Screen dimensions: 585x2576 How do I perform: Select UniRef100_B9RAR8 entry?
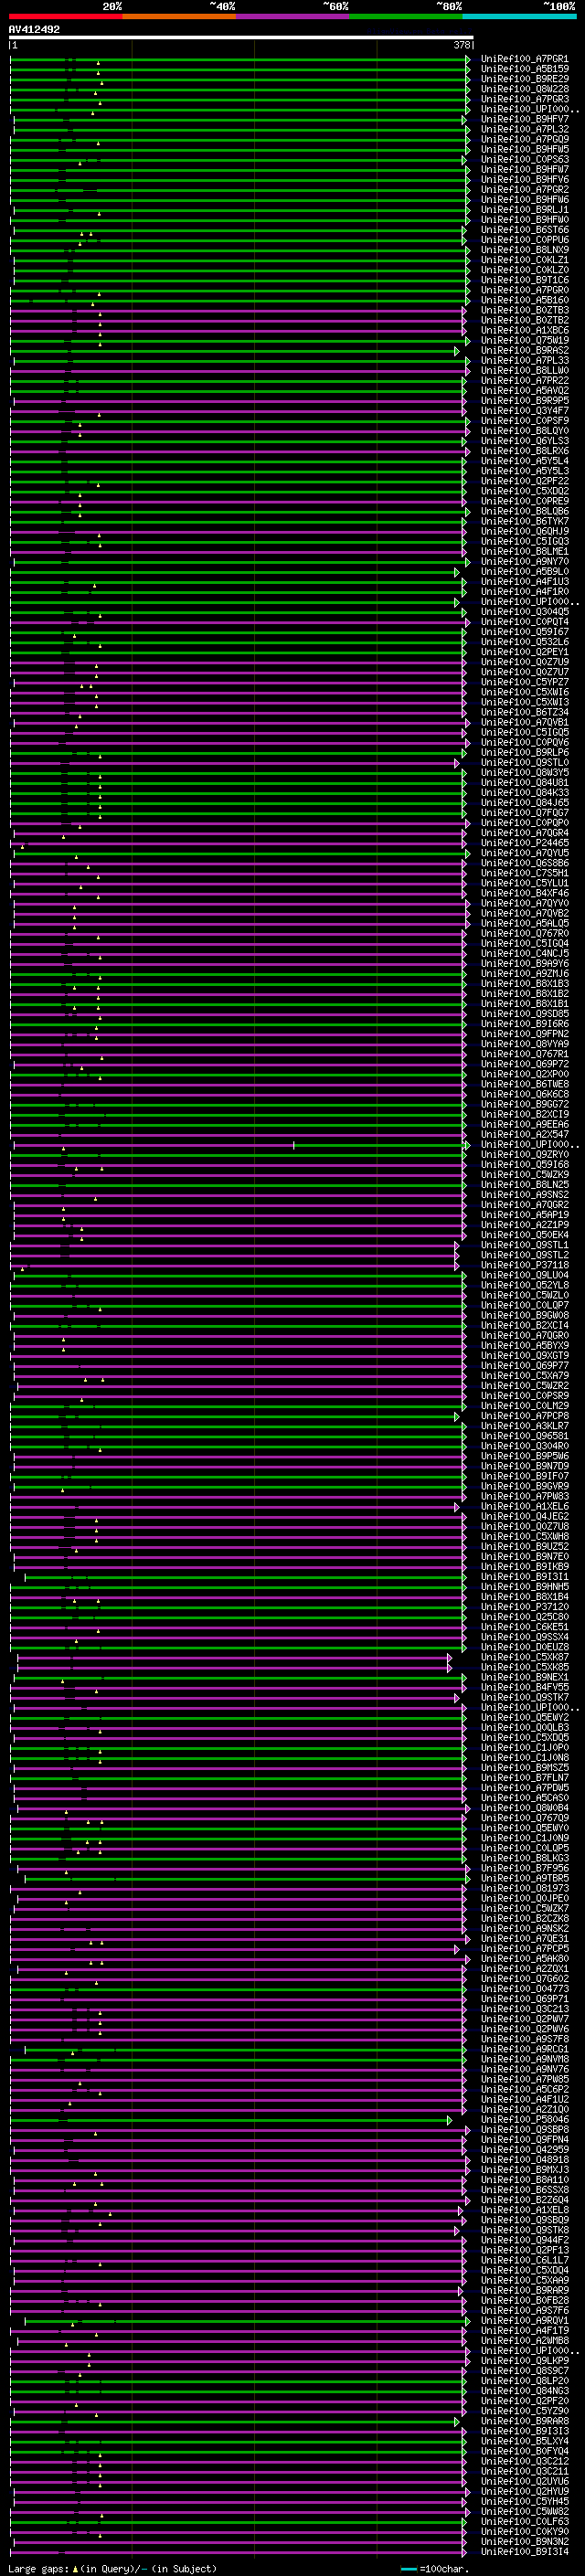click(524, 2421)
